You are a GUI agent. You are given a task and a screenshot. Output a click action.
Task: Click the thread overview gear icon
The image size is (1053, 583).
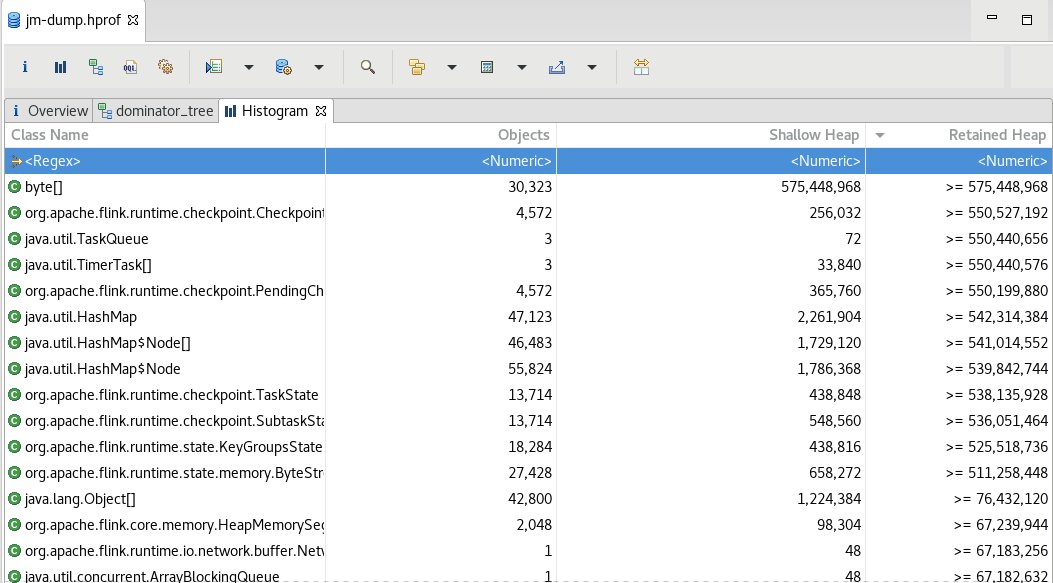tap(166, 67)
